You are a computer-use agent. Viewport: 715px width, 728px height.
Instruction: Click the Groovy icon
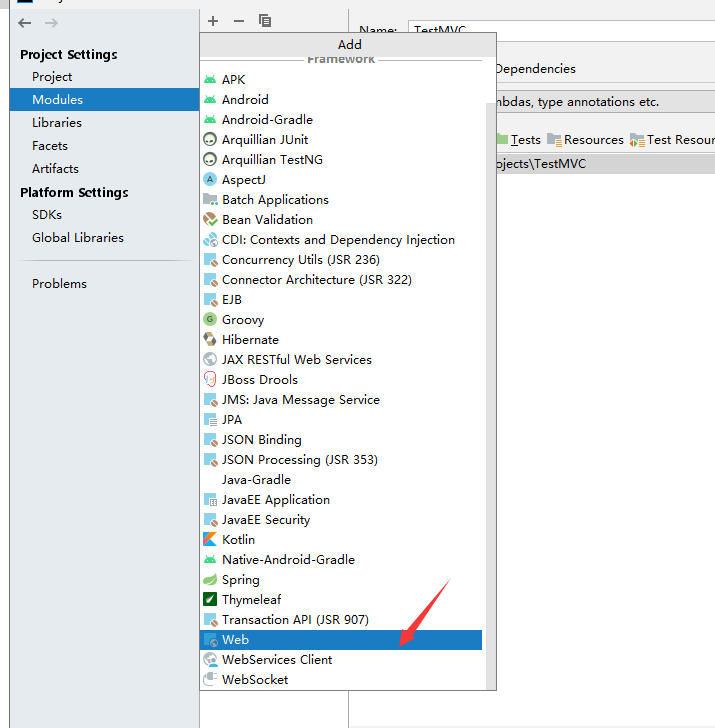[210, 319]
